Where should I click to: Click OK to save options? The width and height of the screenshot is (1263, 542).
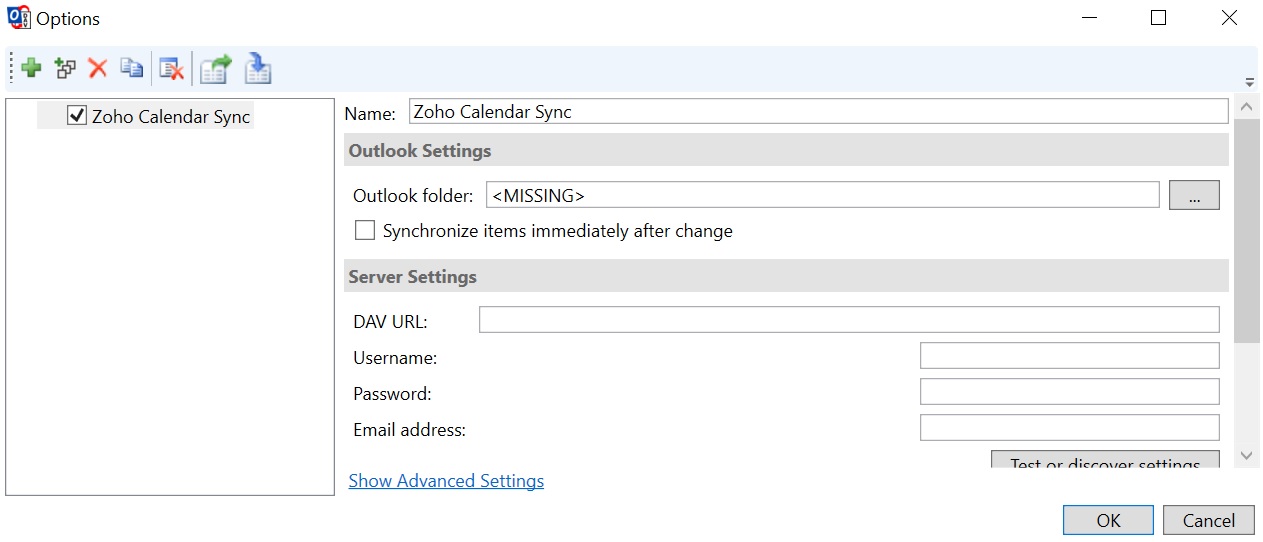(1108, 520)
